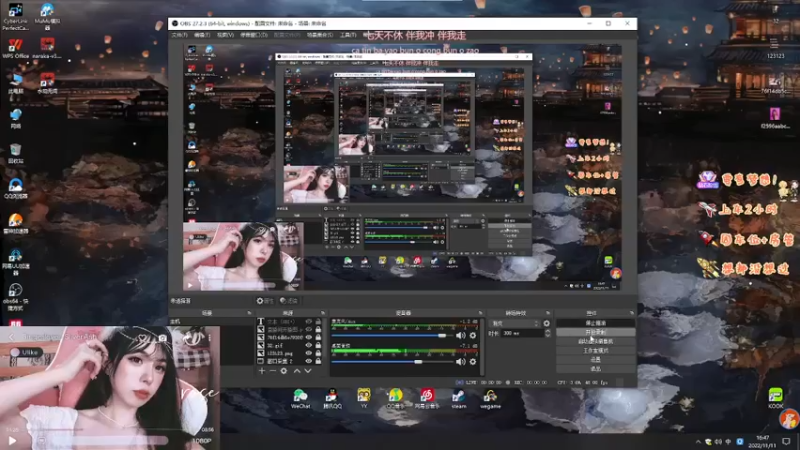Click the Start Recording button

pos(595,332)
